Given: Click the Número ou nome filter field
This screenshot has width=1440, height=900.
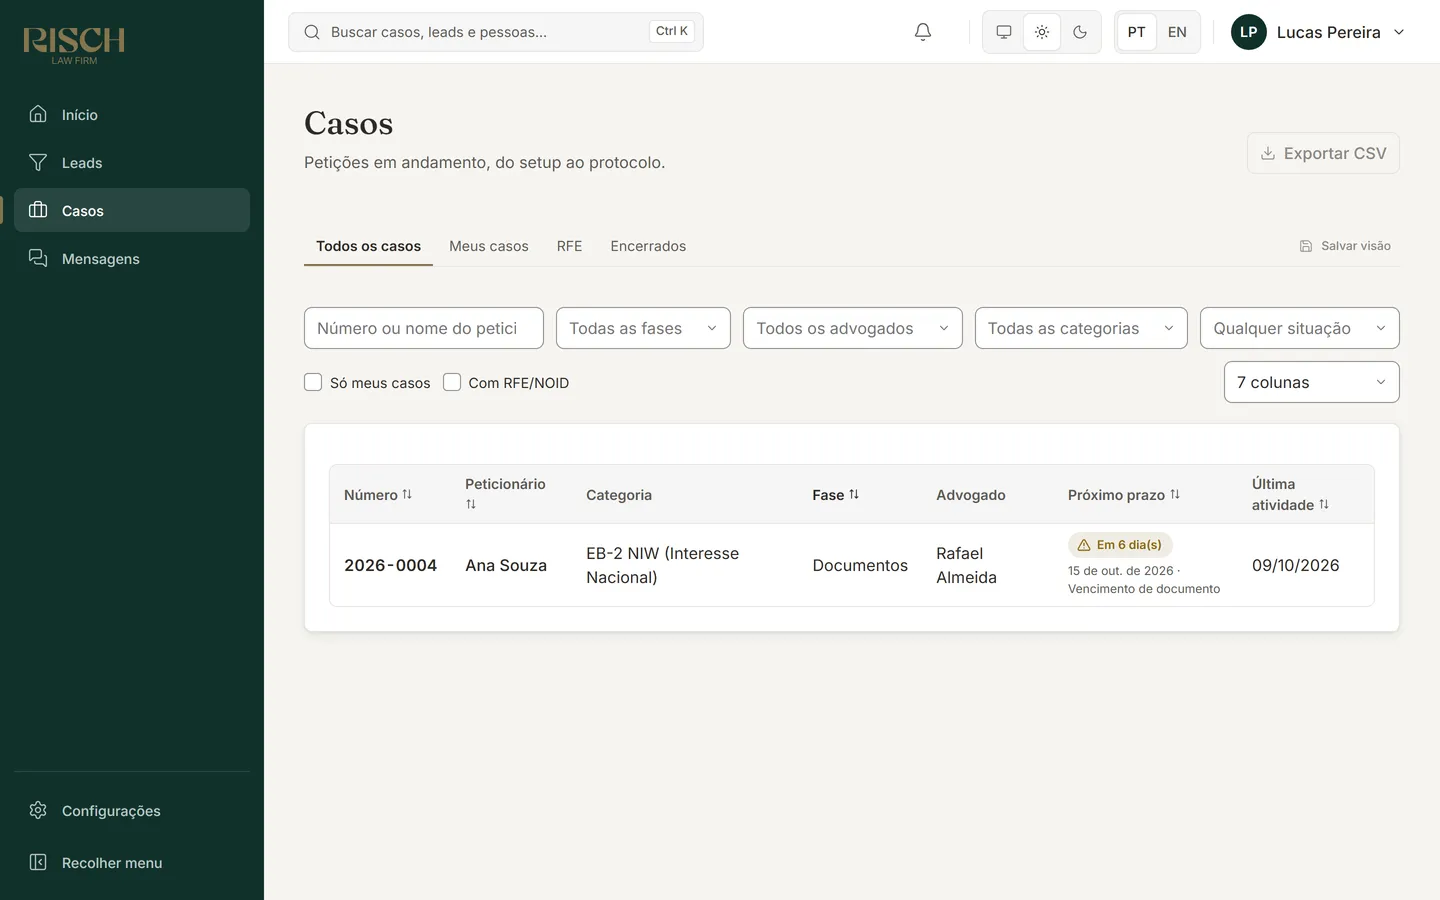Looking at the screenshot, I should tap(424, 328).
